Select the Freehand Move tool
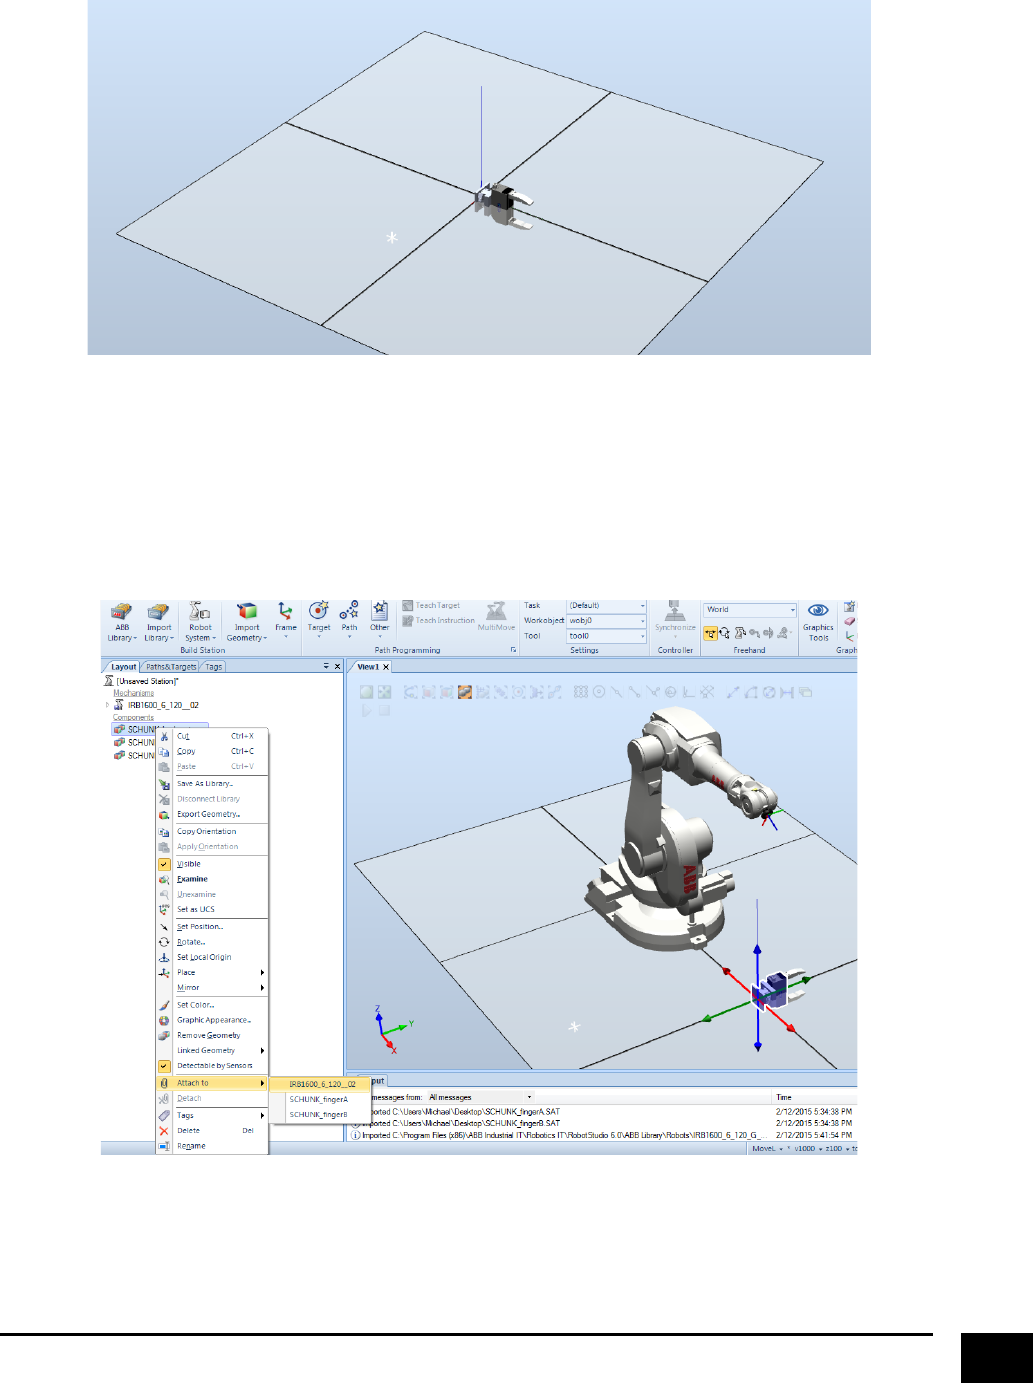This screenshot has height=1383, width=1033. (x=711, y=633)
